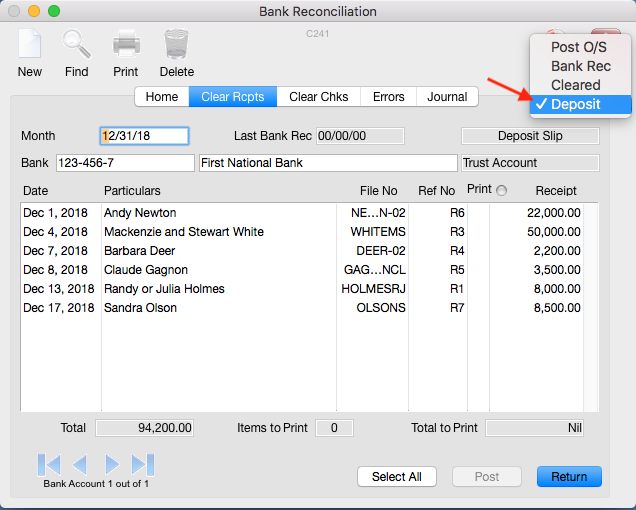
Task: Click the Month date input field
Action: [x=144, y=136]
